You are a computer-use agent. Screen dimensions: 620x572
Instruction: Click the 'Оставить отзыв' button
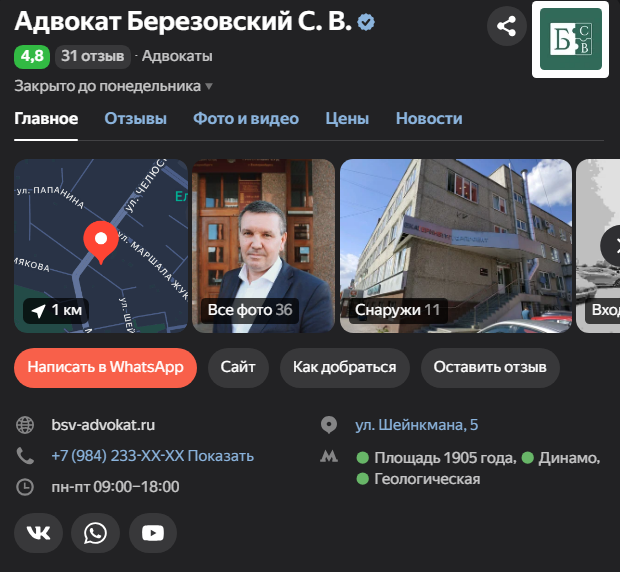[x=490, y=367]
